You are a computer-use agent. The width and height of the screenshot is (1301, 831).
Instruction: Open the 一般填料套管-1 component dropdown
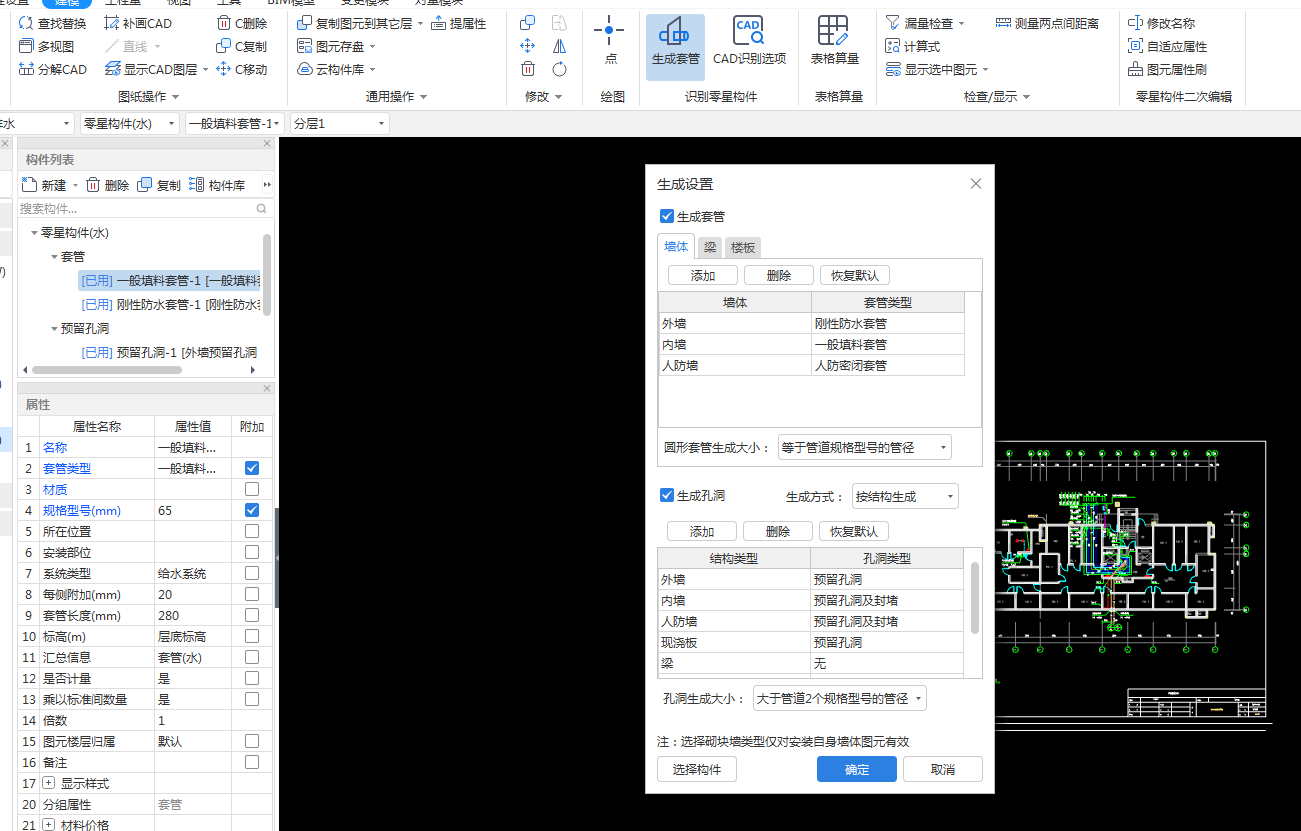pos(235,123)
